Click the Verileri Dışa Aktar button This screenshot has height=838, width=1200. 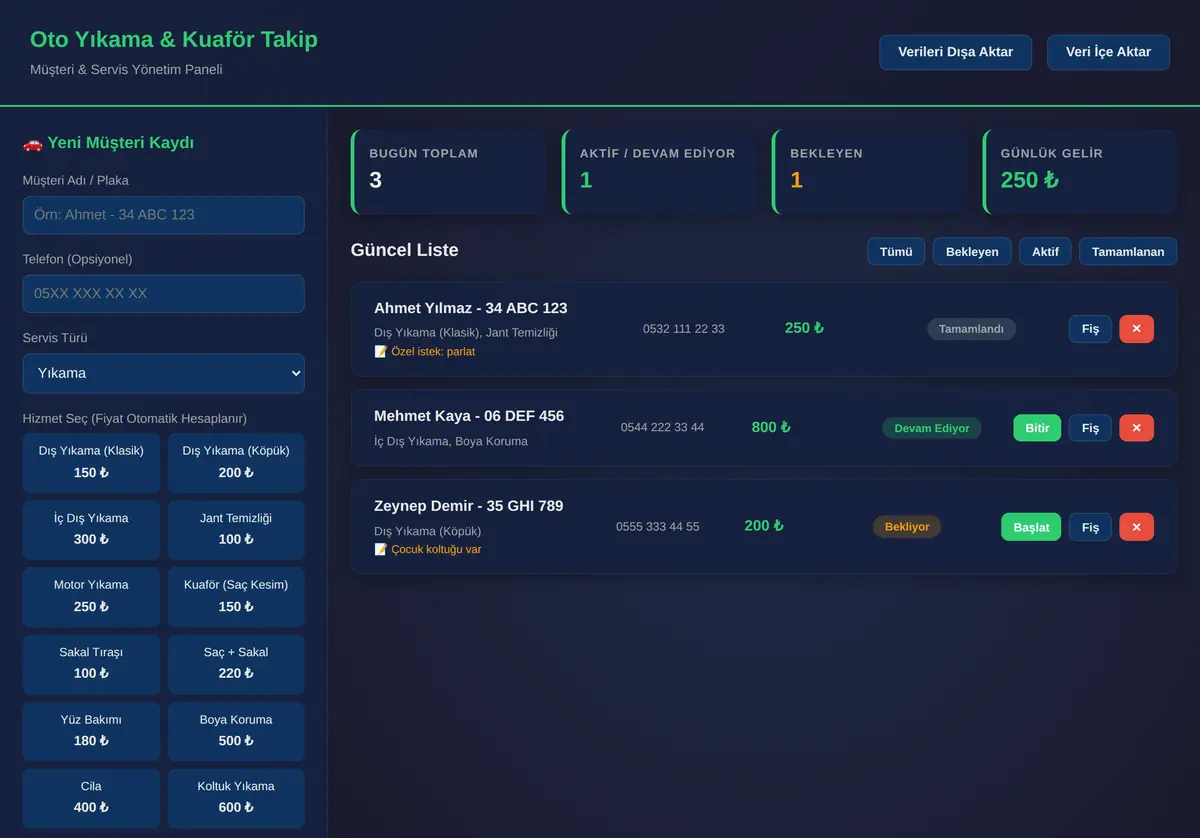pos(955,52)
